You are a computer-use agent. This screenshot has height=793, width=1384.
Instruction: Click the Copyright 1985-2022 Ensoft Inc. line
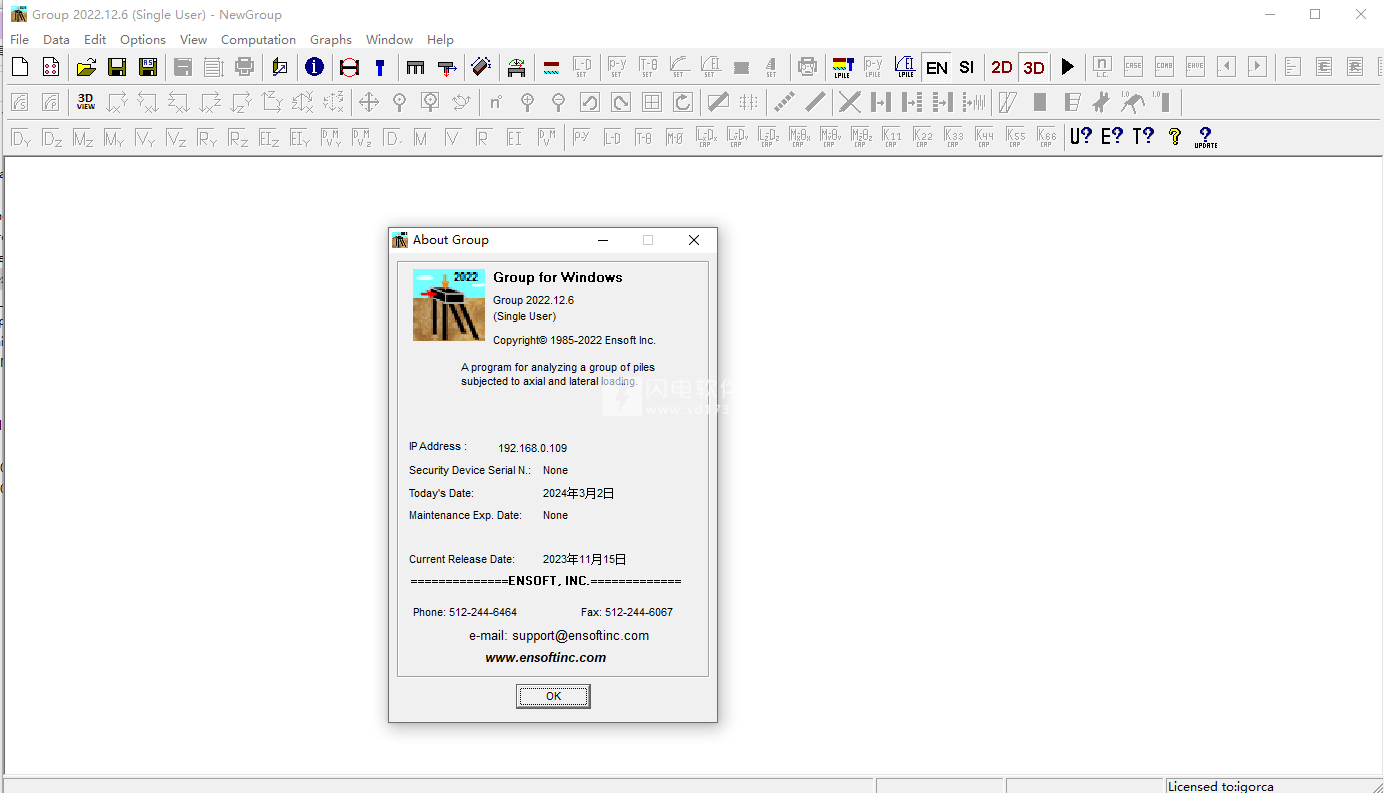(574, 340)
